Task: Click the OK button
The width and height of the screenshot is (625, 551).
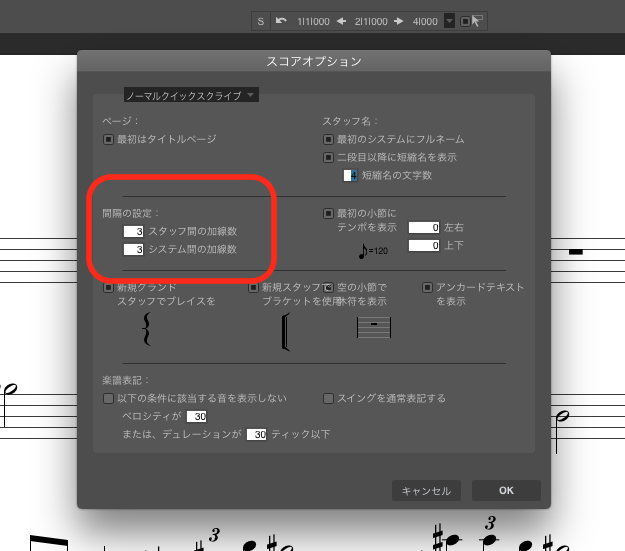Action: pos(506,491)
